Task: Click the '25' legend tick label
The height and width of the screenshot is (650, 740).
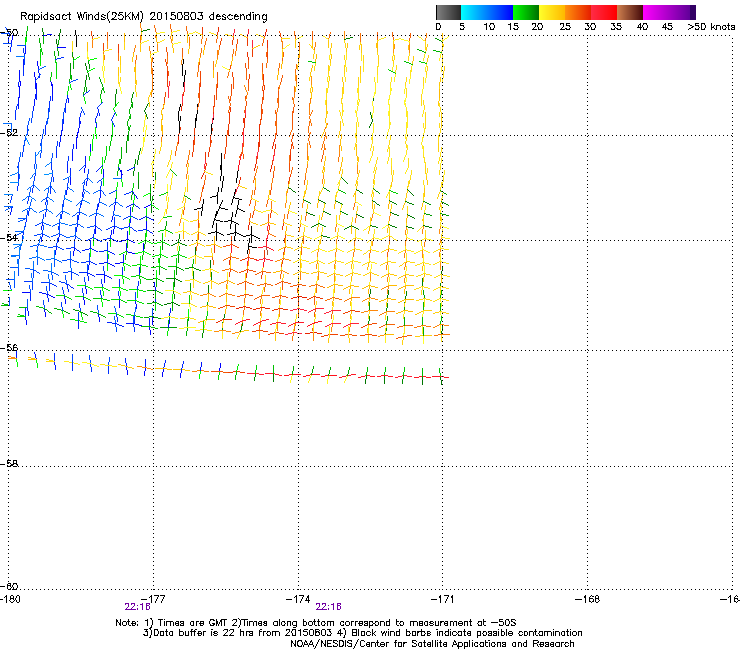Action: click(x=565, y=26)
